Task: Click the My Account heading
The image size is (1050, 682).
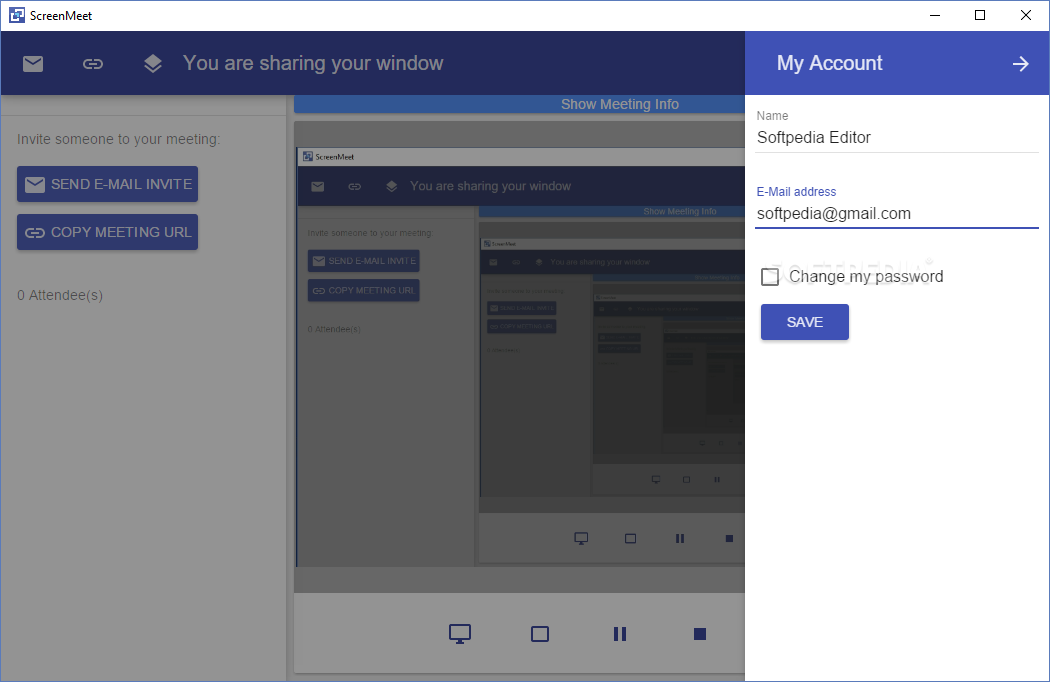Action: (830, 63)
